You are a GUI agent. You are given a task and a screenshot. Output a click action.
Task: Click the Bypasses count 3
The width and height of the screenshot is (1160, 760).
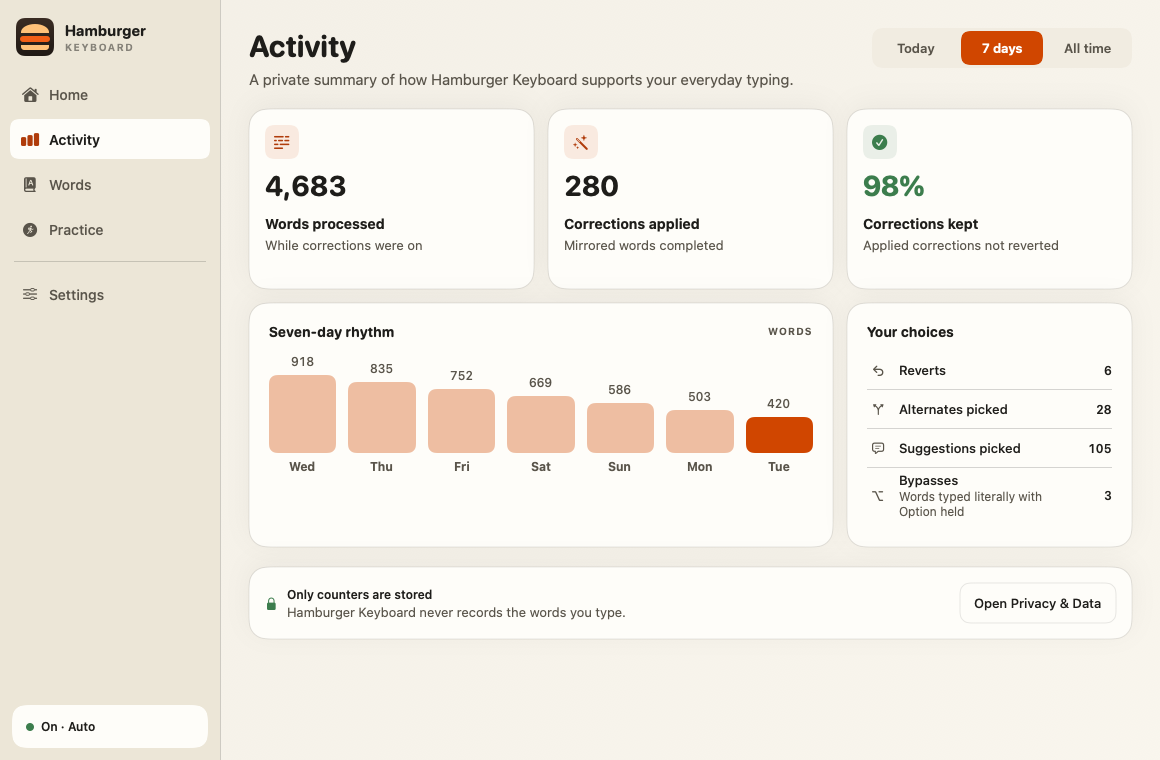coord(1107,496)
